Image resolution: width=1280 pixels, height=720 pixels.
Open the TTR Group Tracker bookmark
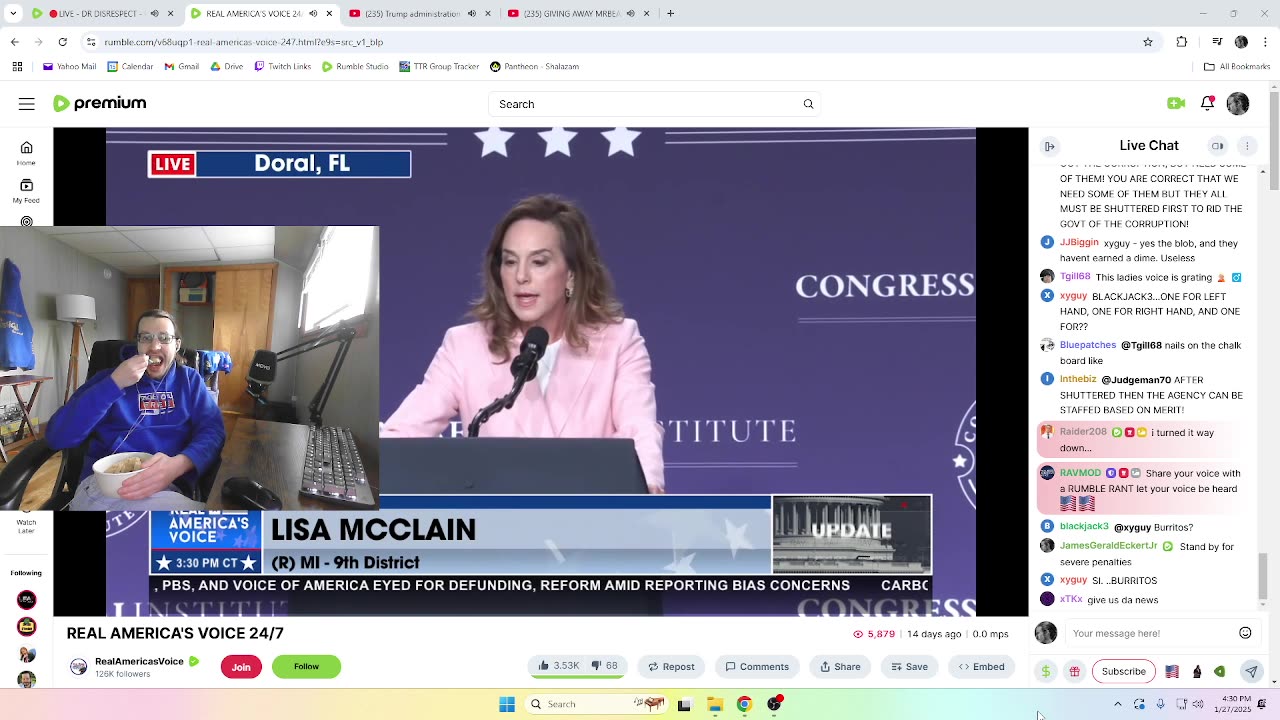pos(438,67)
